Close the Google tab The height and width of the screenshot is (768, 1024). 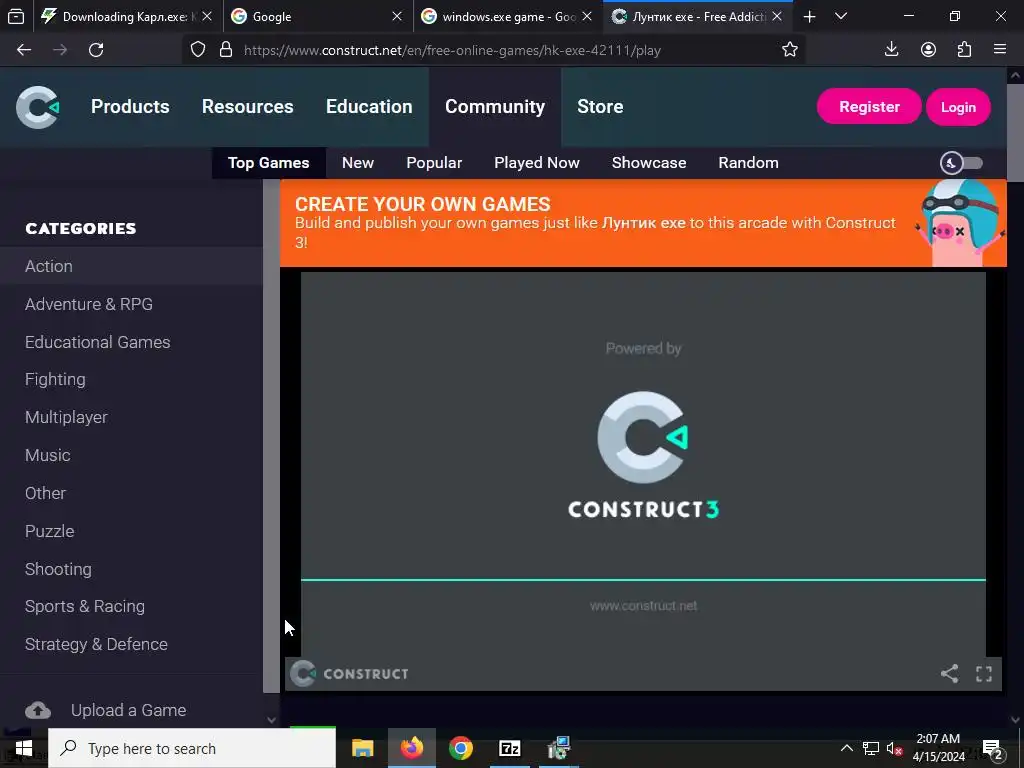pos(397,16)
